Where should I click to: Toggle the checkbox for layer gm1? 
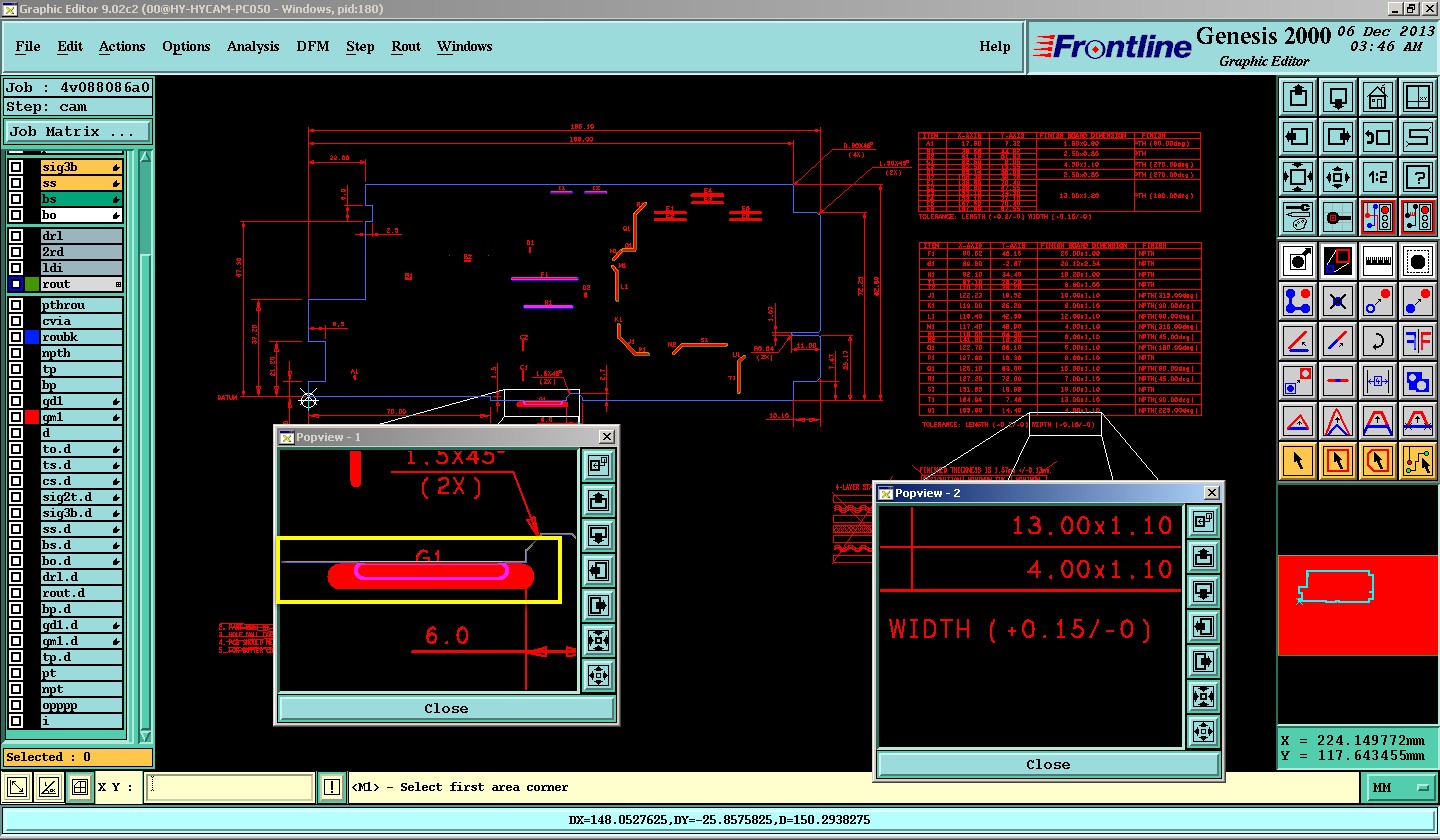(x=16, y=417)
